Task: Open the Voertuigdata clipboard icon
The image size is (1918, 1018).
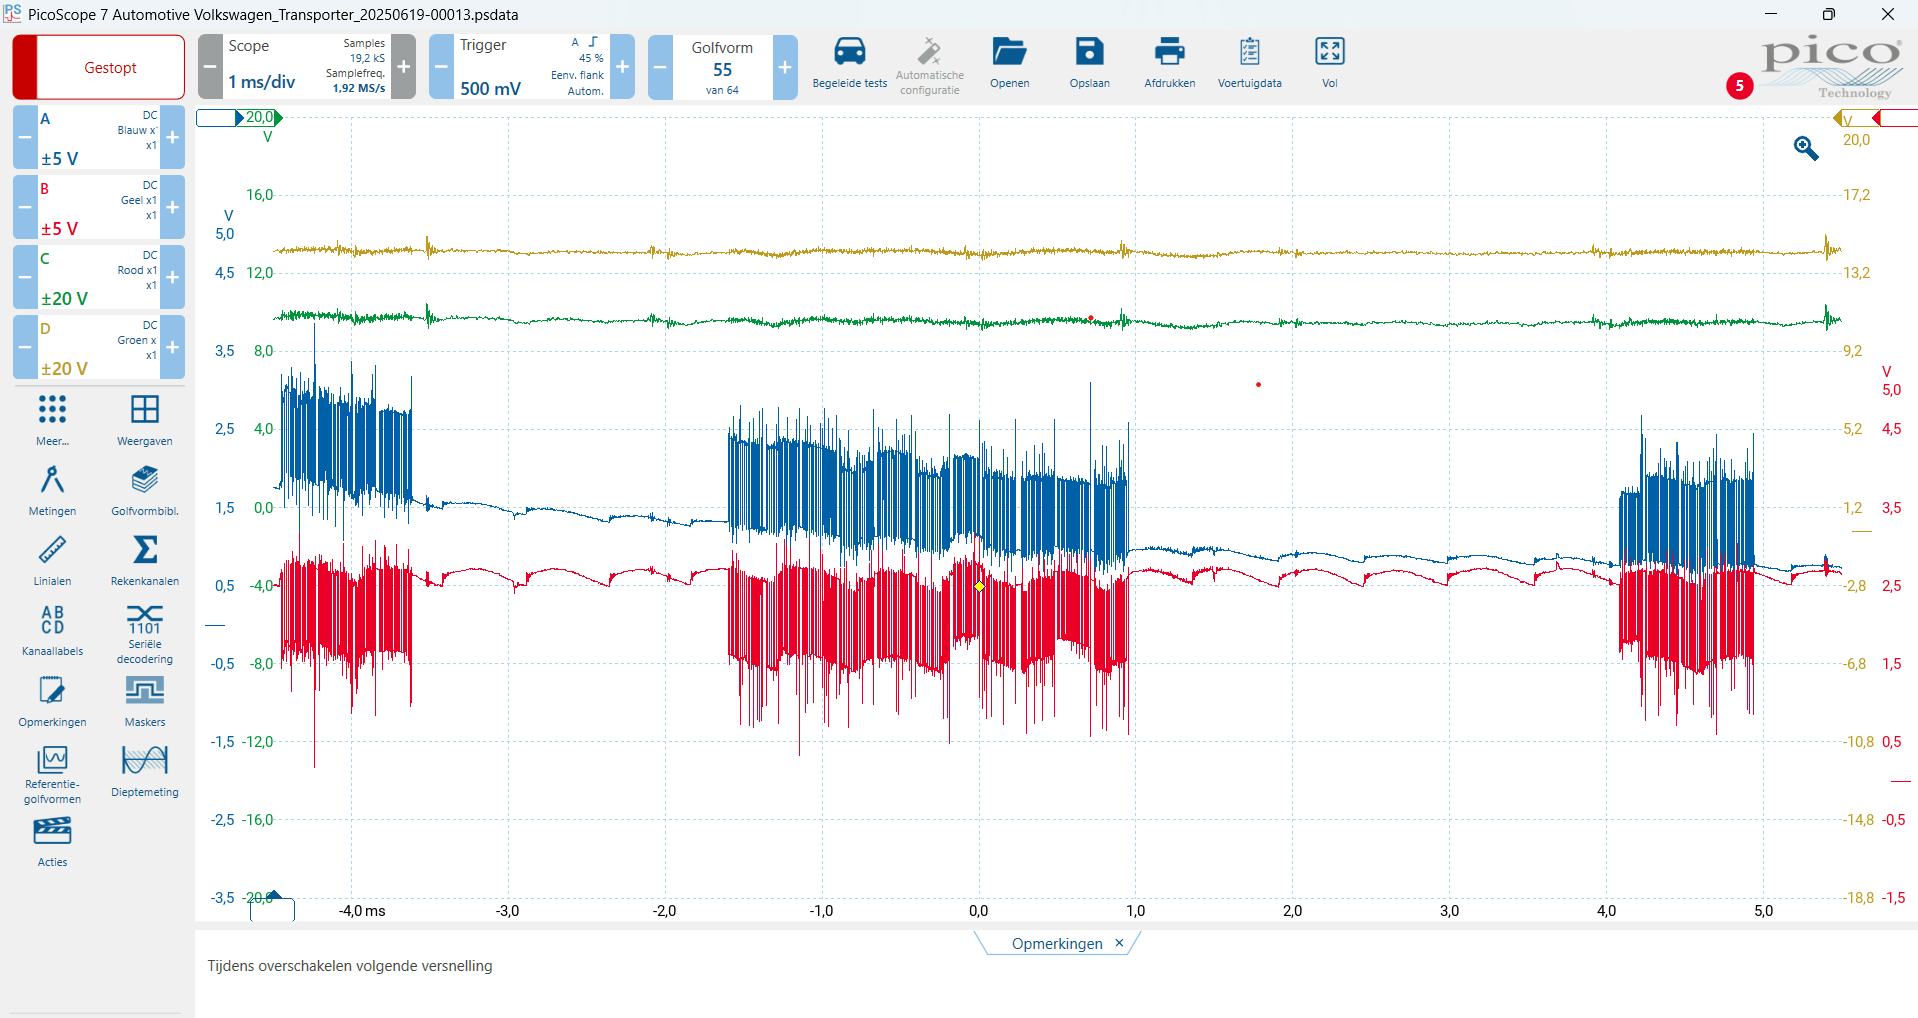Action: click(x=1249, y=53)
